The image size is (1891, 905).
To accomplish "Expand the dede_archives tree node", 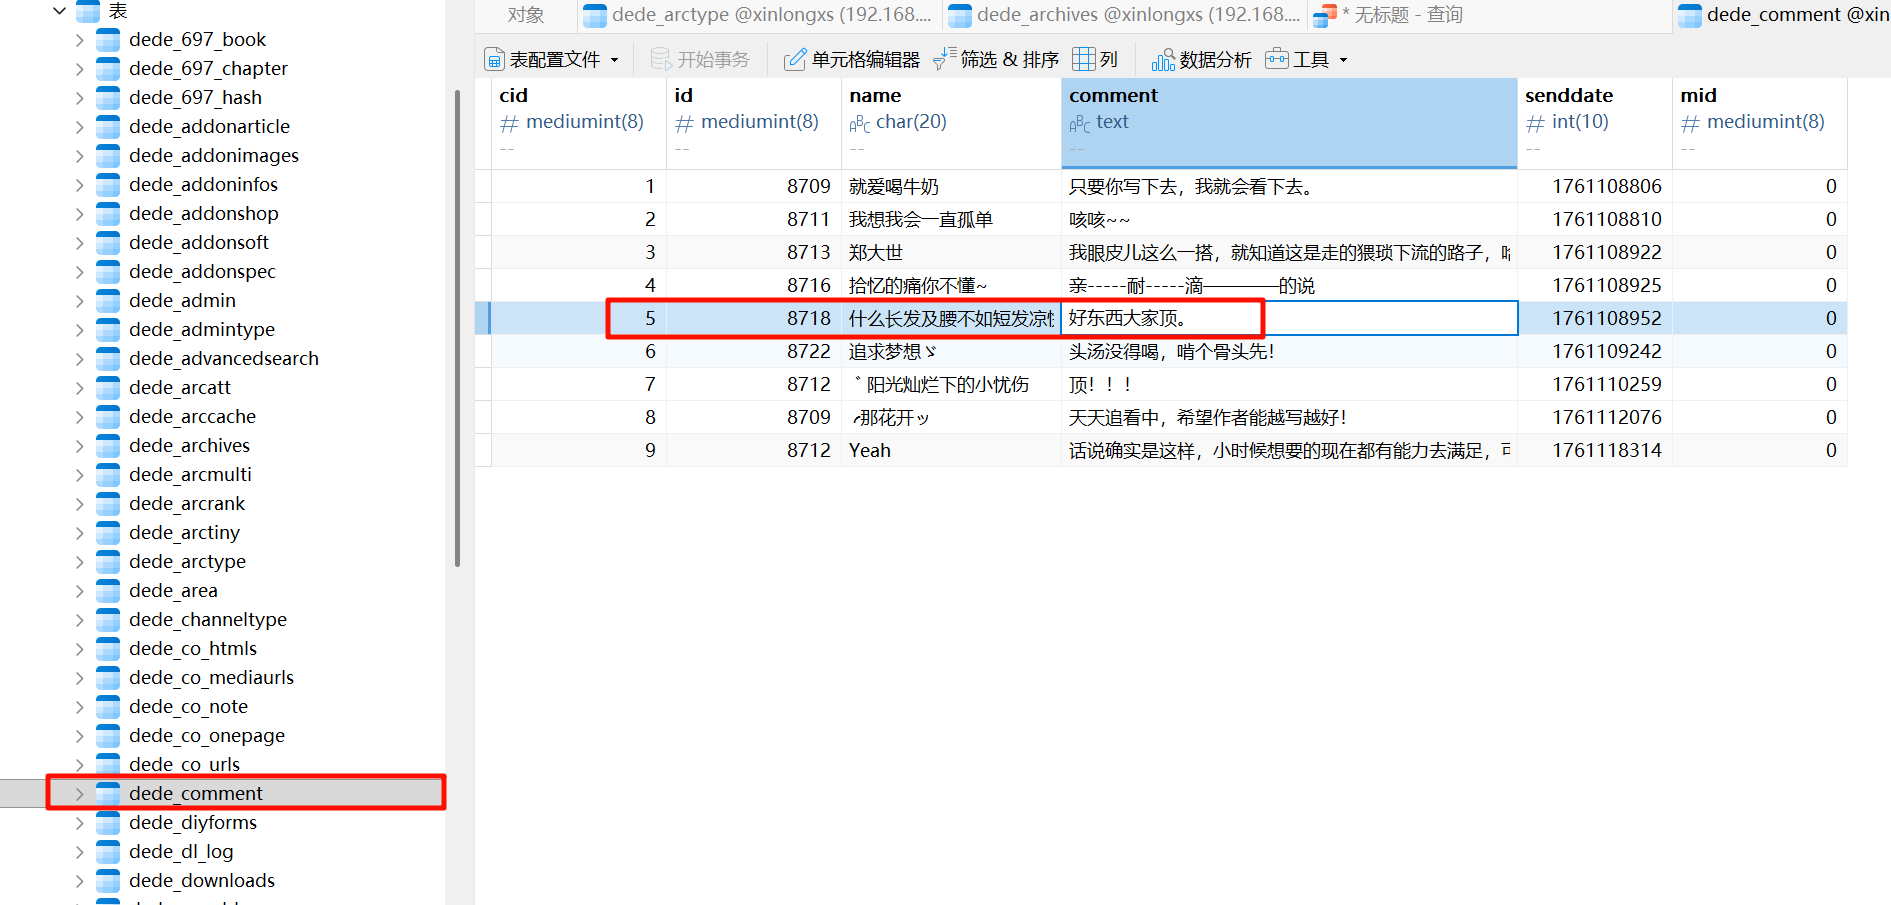I will 80,446.
